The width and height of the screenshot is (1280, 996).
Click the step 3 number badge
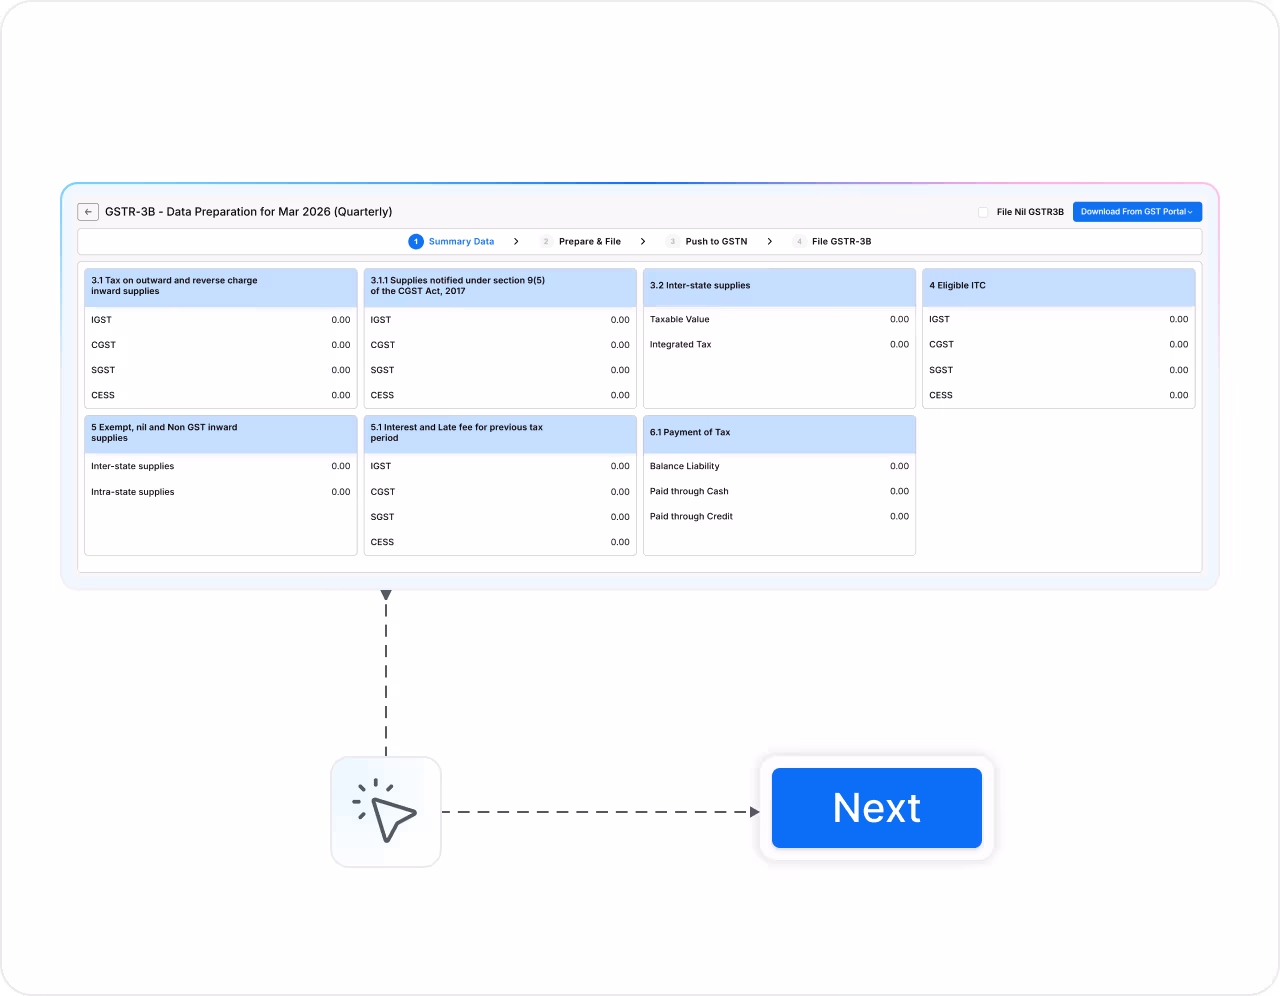click(673, 242)
